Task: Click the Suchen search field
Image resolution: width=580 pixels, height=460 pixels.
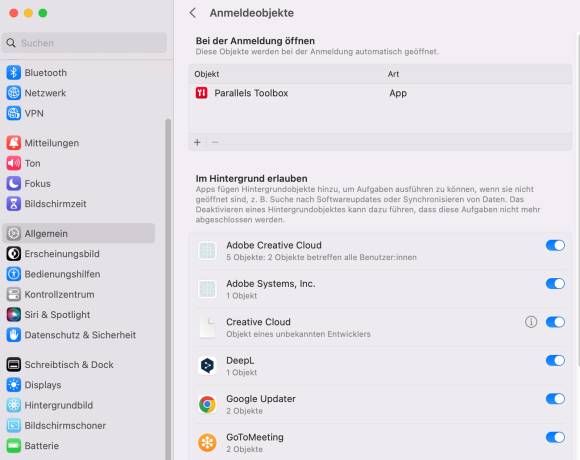Action: [84, 43]
